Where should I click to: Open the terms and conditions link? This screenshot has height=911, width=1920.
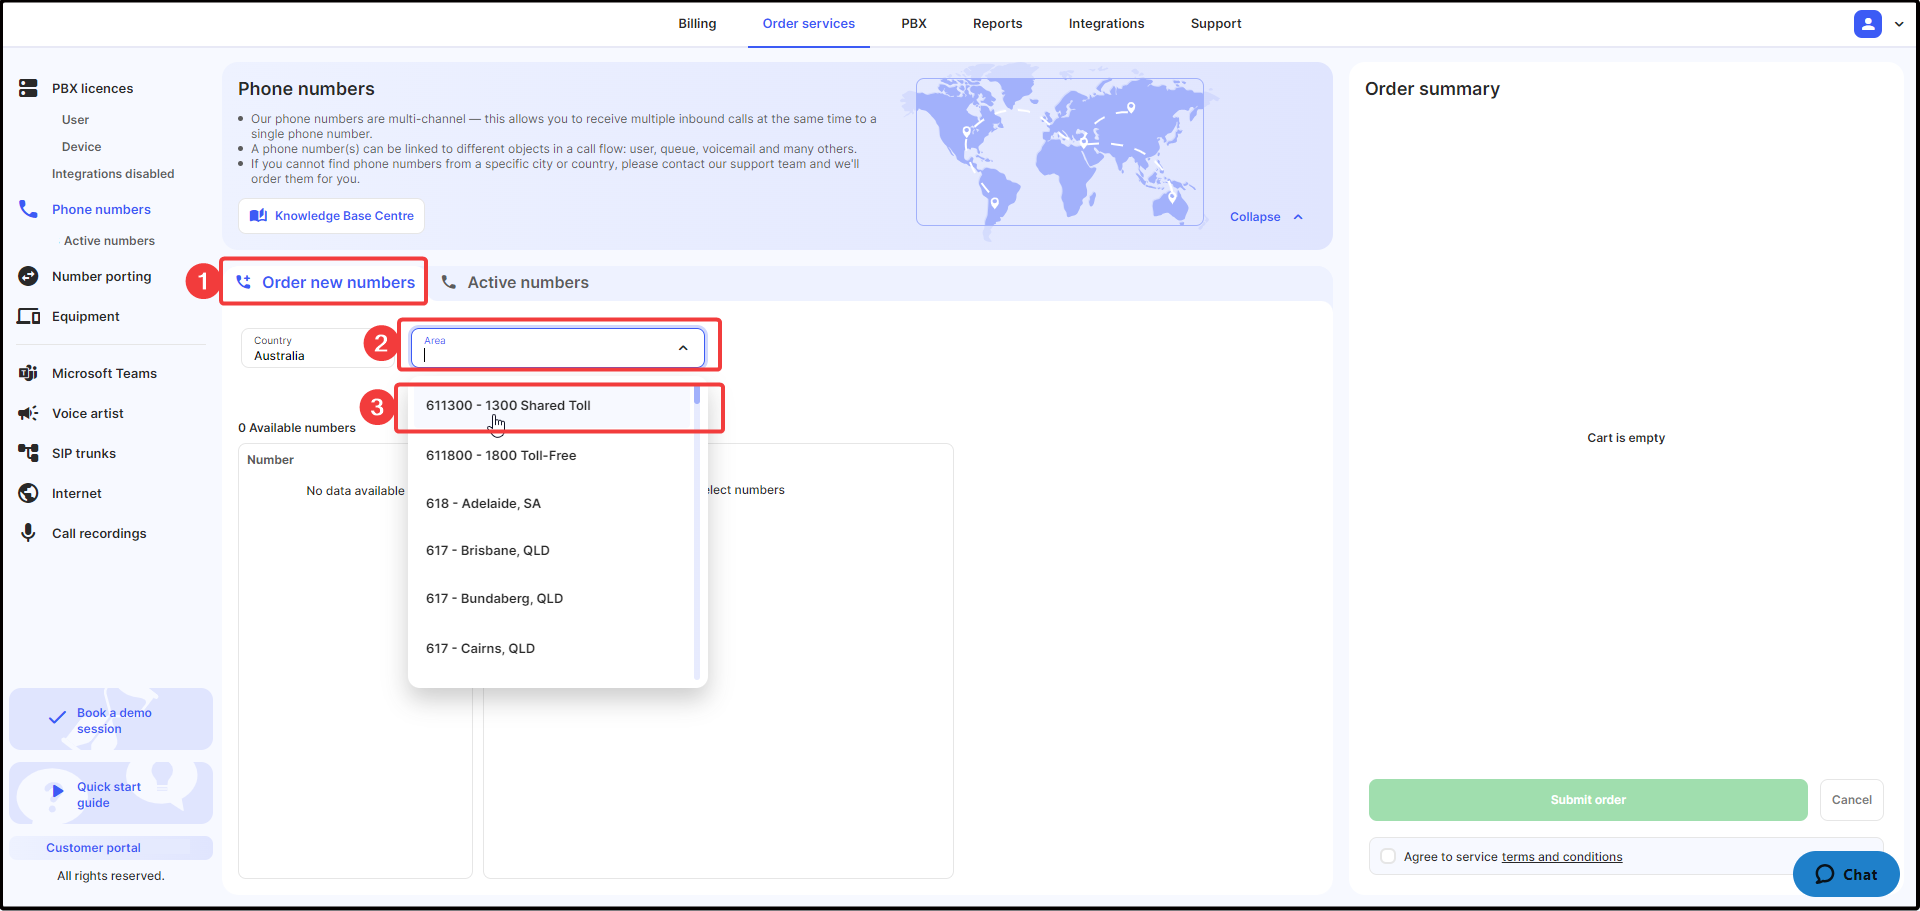pyautogui.click(x=1561, y=857)
